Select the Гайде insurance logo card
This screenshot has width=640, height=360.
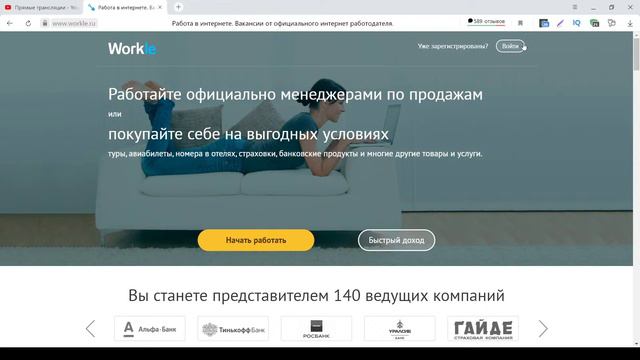click(x=483, y=329)
